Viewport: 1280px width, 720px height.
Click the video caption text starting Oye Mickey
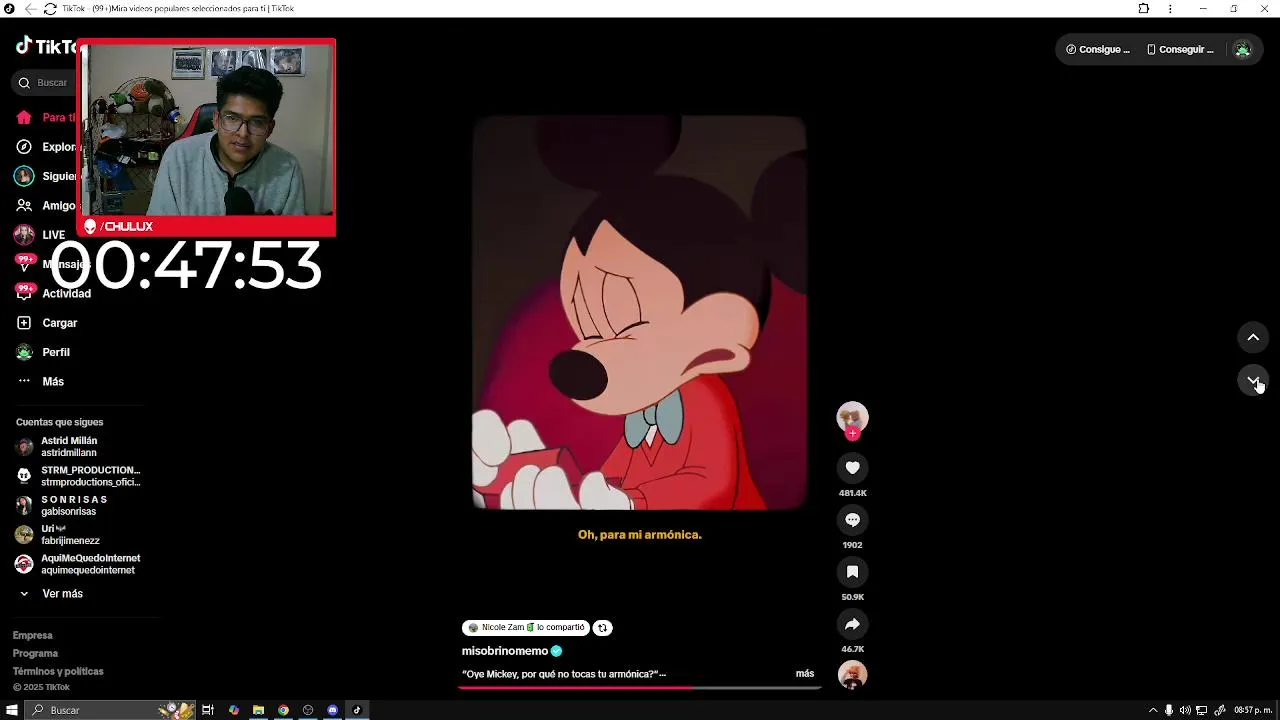564,674
